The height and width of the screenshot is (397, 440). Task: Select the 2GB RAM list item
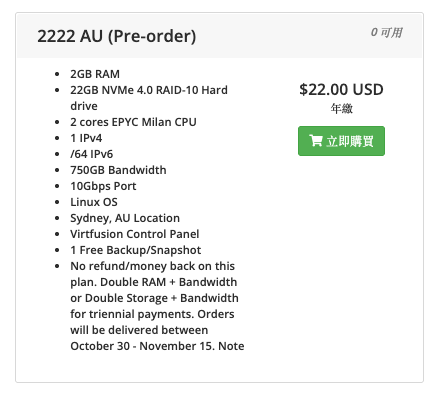[95, 74]
